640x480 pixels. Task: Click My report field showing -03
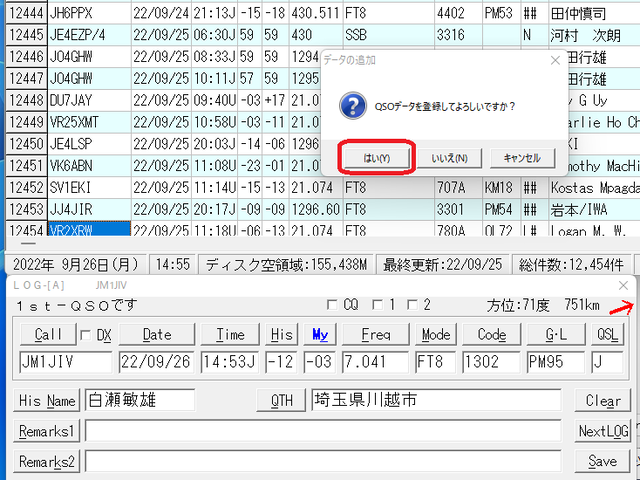(x=320, y=362)
